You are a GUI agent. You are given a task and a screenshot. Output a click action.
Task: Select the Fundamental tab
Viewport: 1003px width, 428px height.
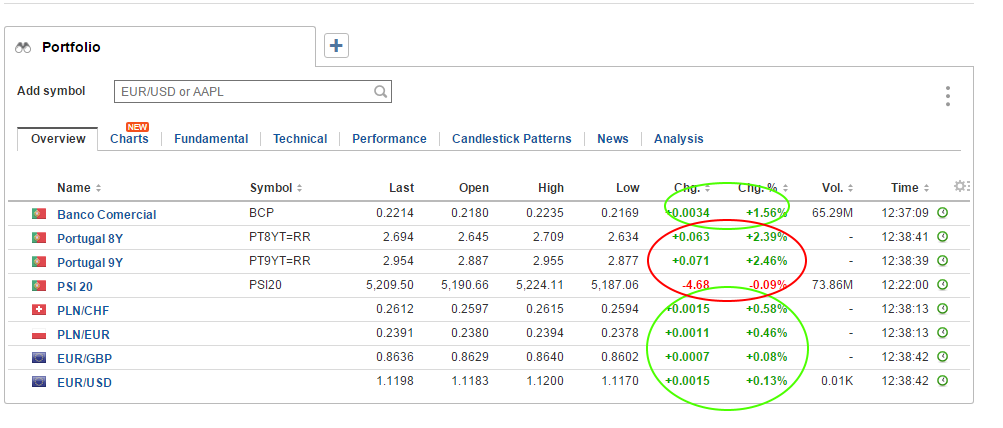(x=211, y=139)
